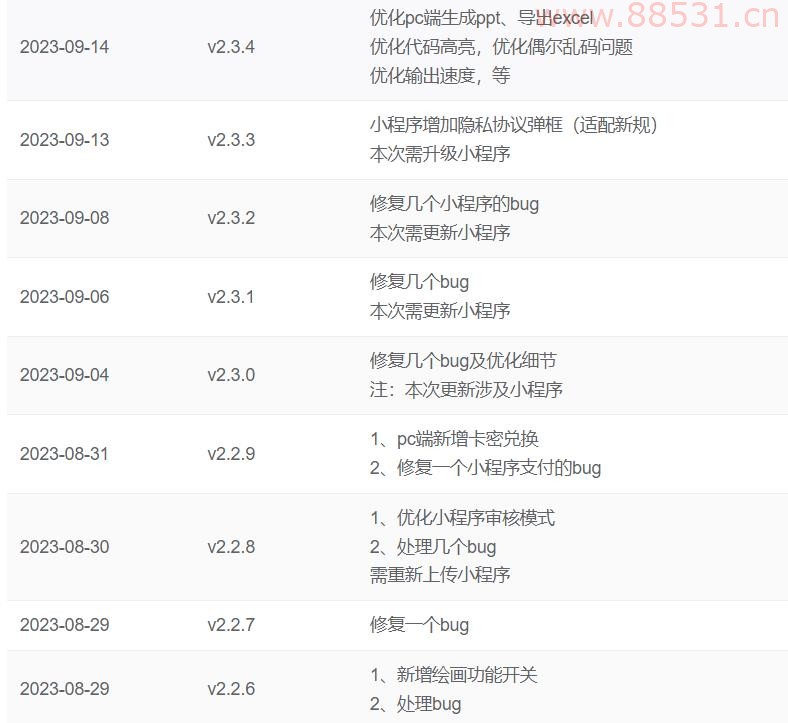Click the note 注：本次更新涉及小程序
Image resolution: width=788 pixels, height=723 pixels.
pyautogui.click(x=466, y=389)
